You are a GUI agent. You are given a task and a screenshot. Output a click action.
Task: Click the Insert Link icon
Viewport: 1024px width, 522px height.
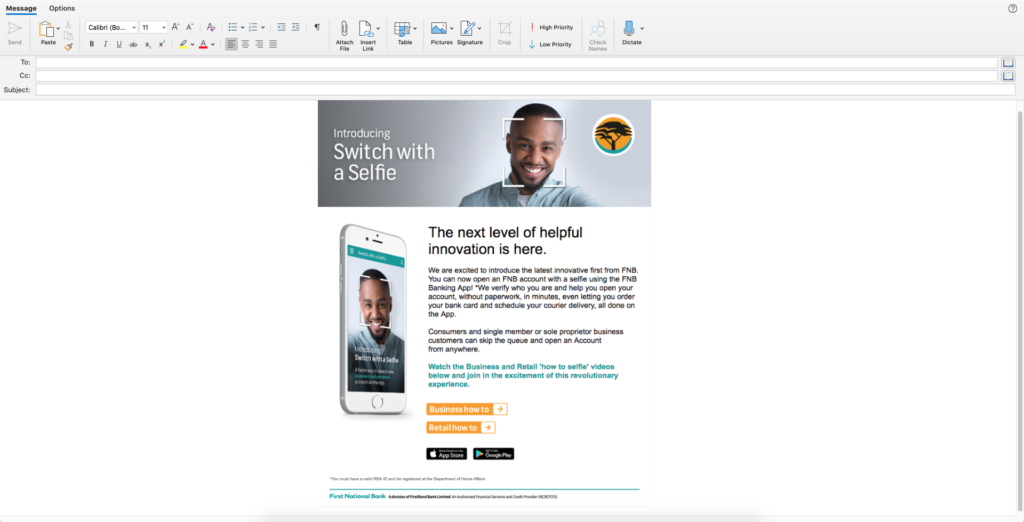pyautogui.click(x=366, y=29)
